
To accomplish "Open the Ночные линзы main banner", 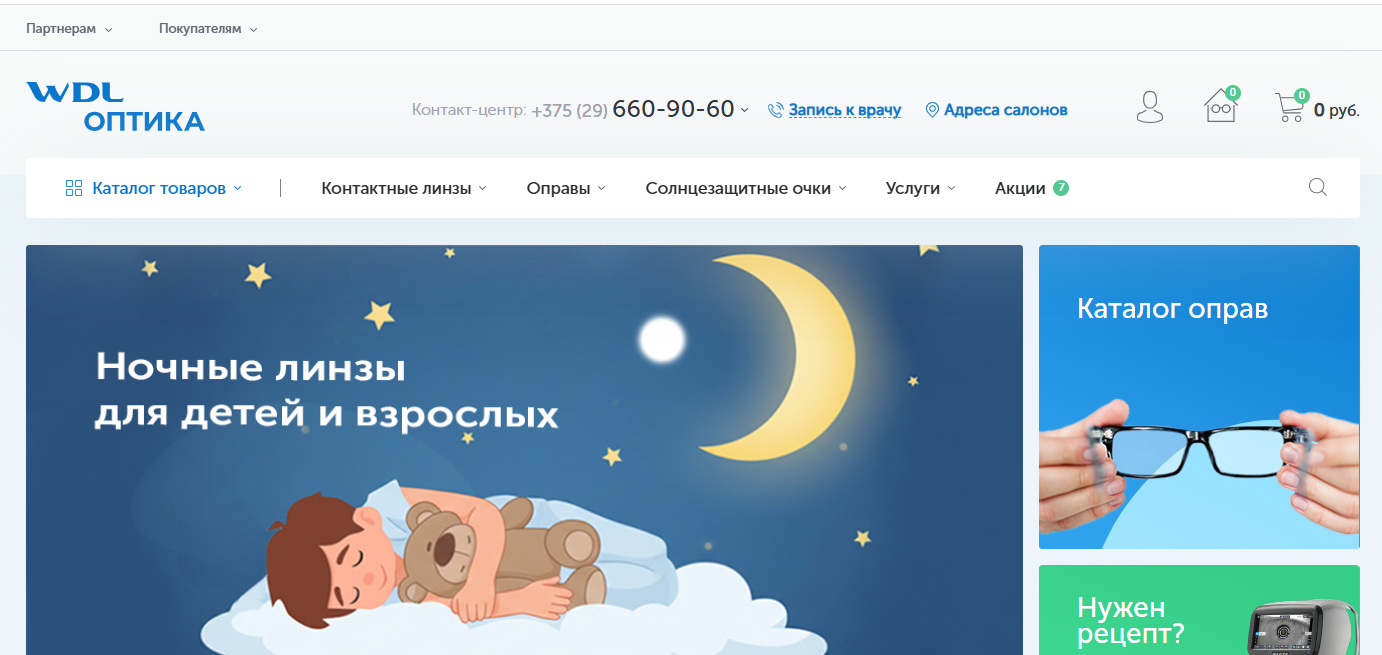I will click(524, 450).
